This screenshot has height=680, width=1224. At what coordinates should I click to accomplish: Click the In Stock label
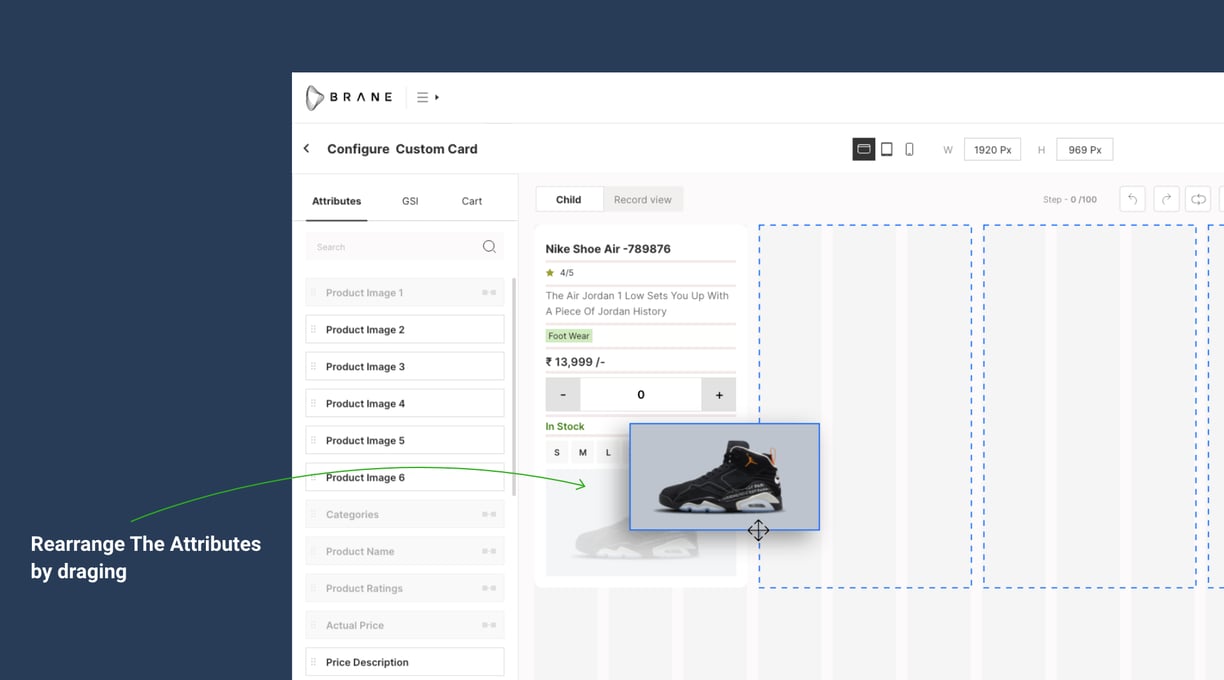pyautogui.click(x=565, y=426)
